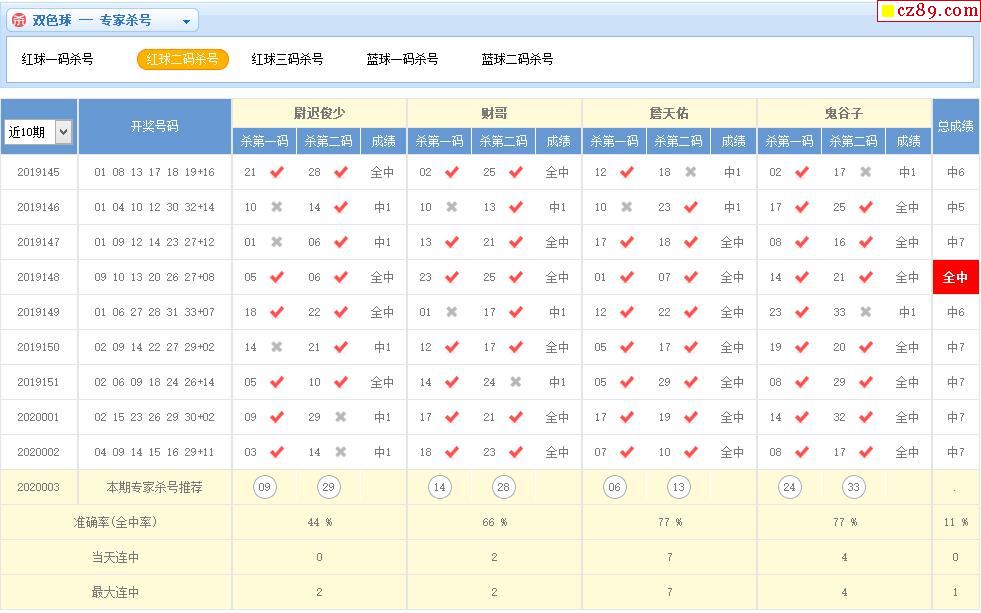Click 11 % overall accuracy value
Viewport: 981px width, 613px height.
coord(955,522)
